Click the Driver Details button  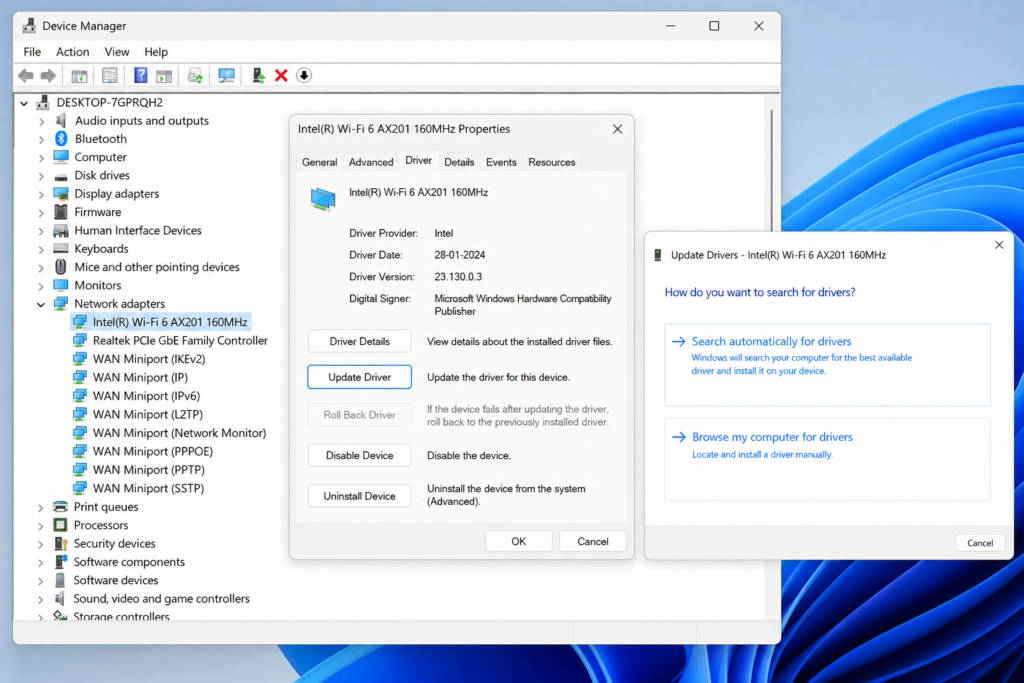359,342
